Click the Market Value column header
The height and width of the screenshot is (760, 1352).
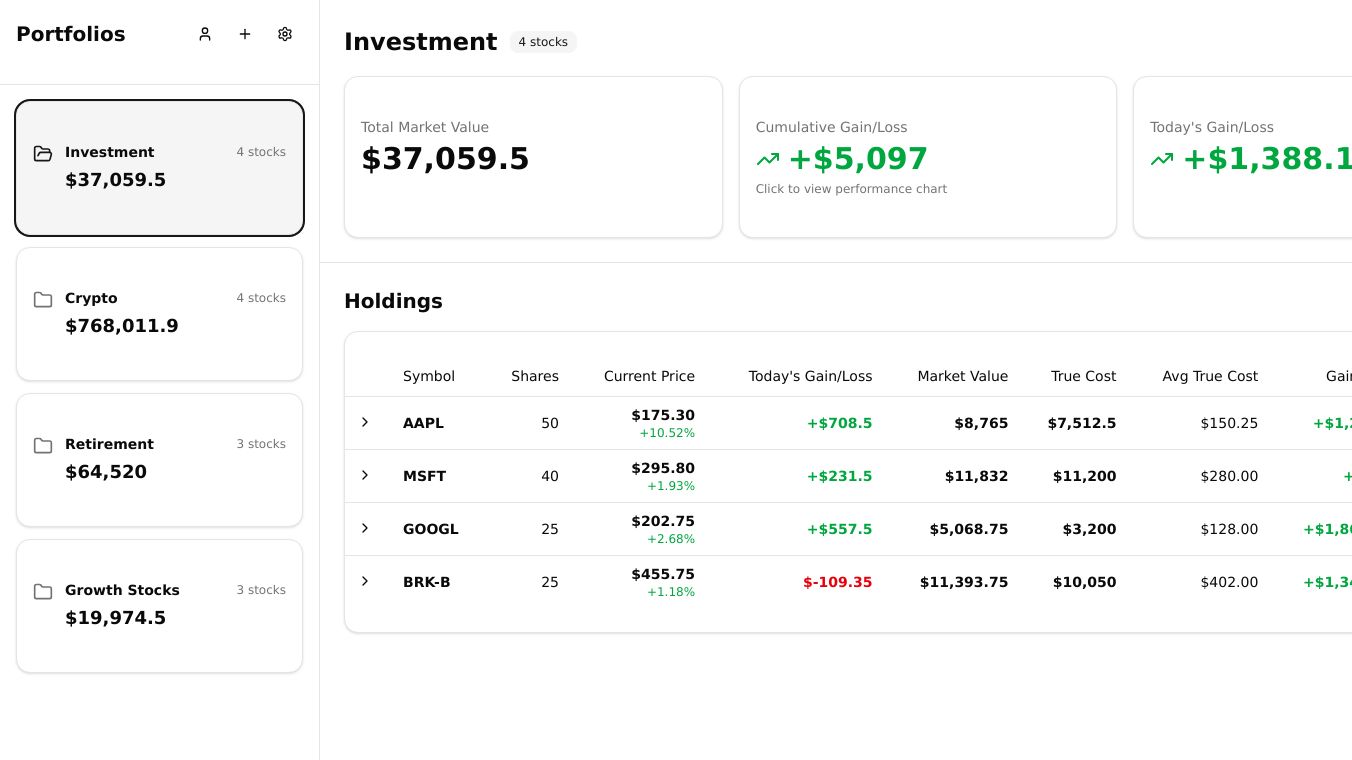point(962,376)
